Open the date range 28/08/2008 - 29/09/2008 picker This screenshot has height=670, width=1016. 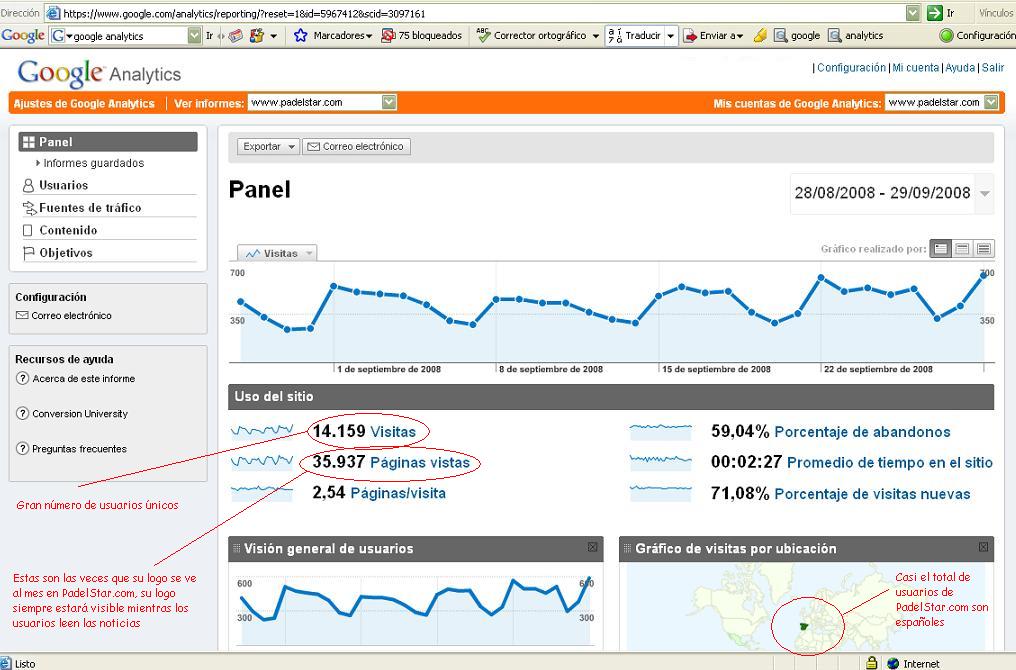tap(892, 193)
